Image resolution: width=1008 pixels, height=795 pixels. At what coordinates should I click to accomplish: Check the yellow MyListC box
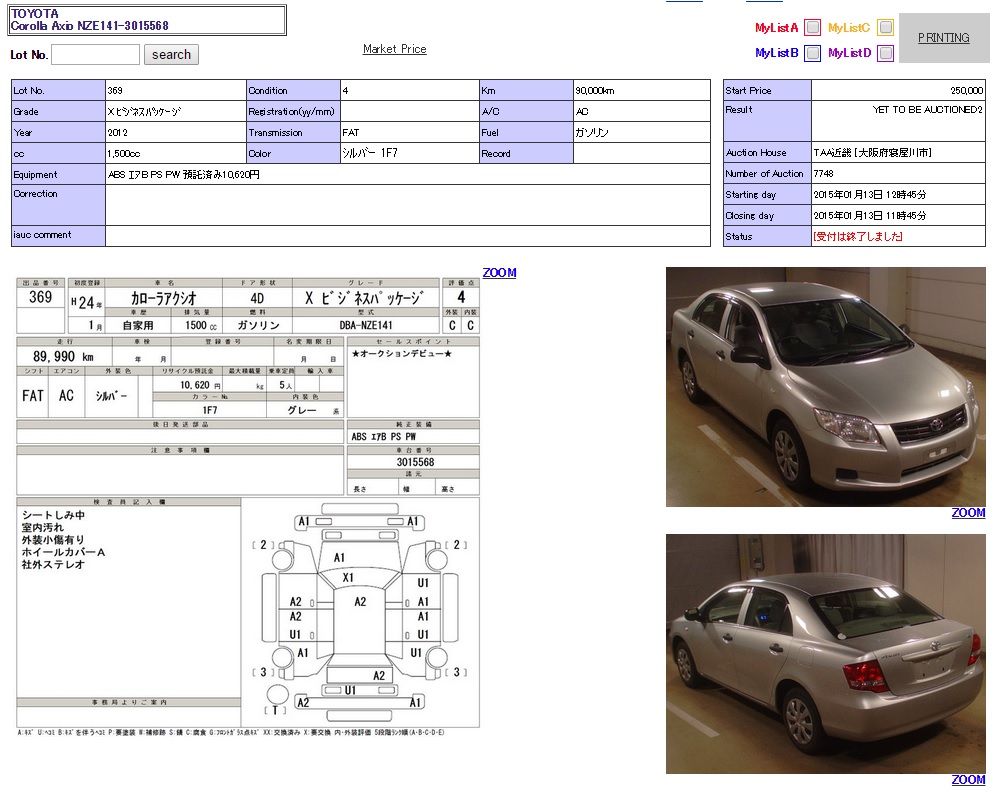[885, 28]
